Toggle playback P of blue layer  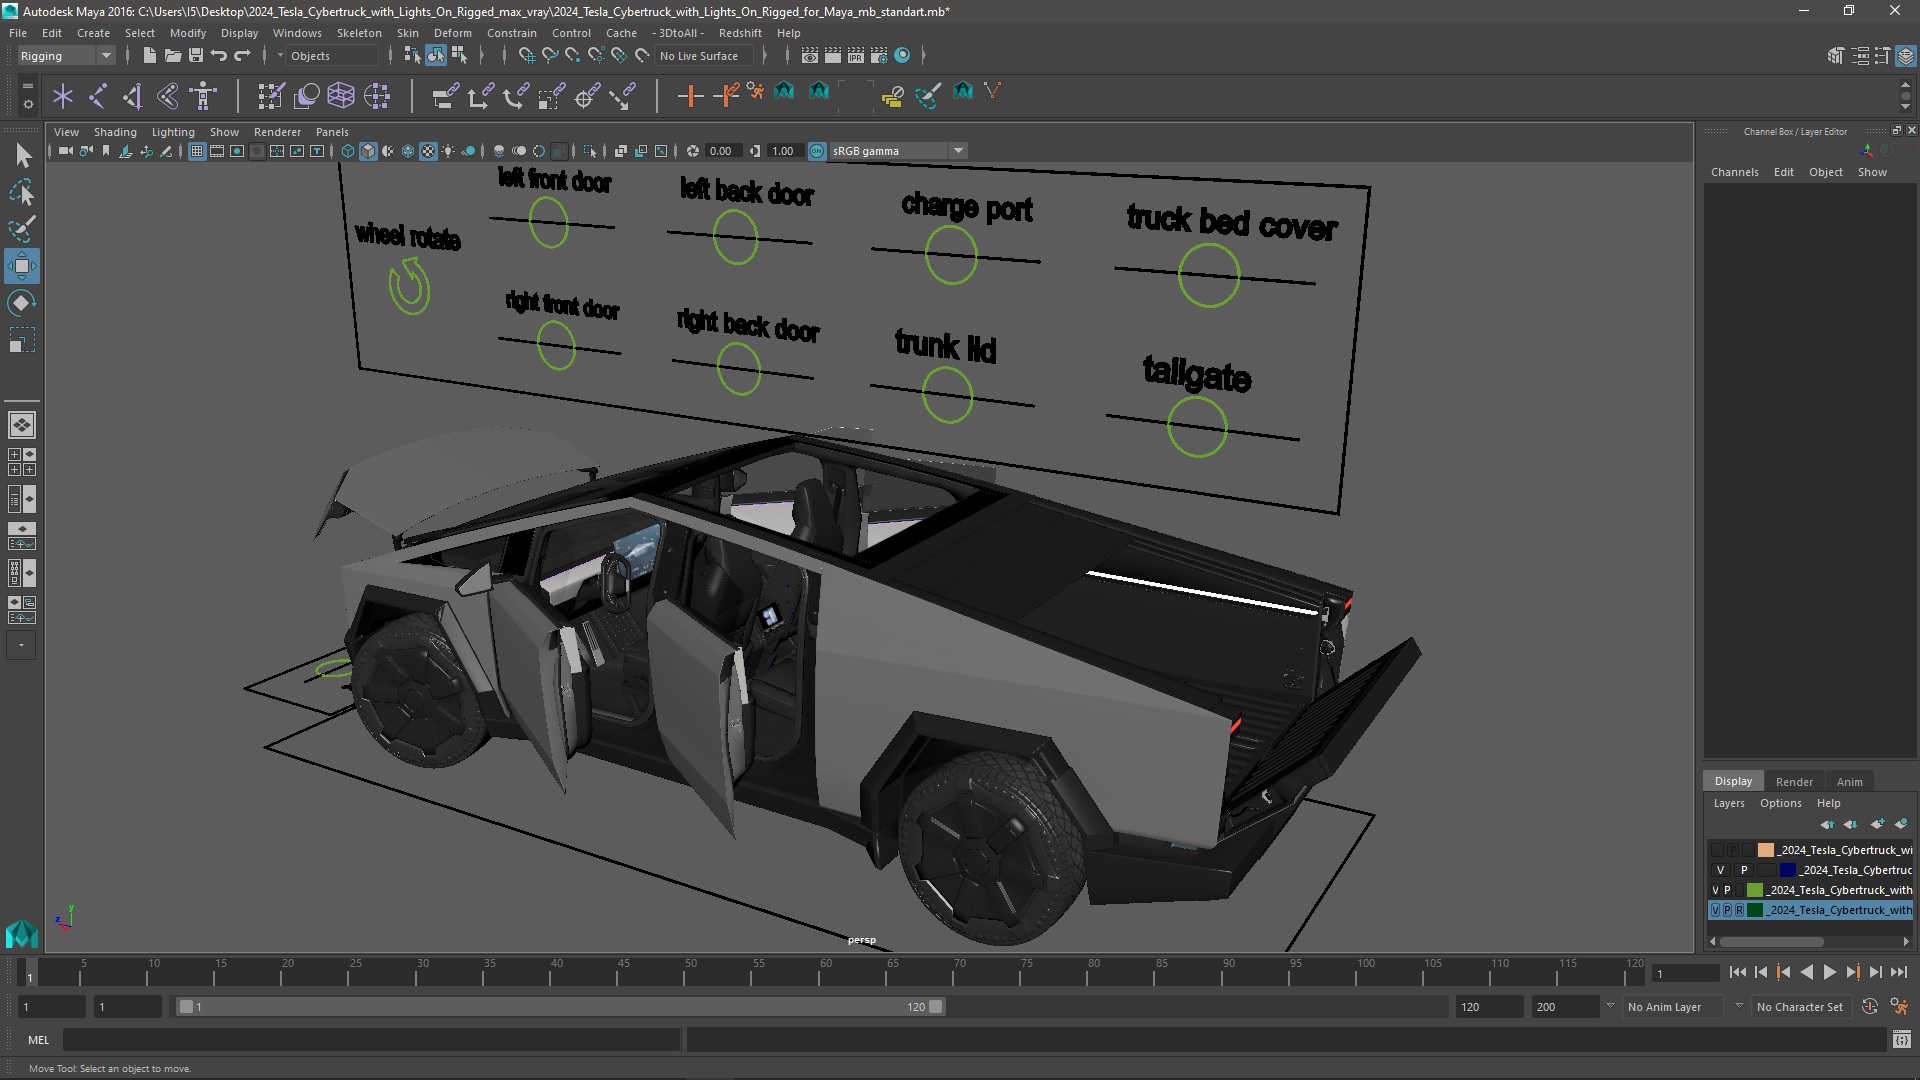tap(1744, 870)
